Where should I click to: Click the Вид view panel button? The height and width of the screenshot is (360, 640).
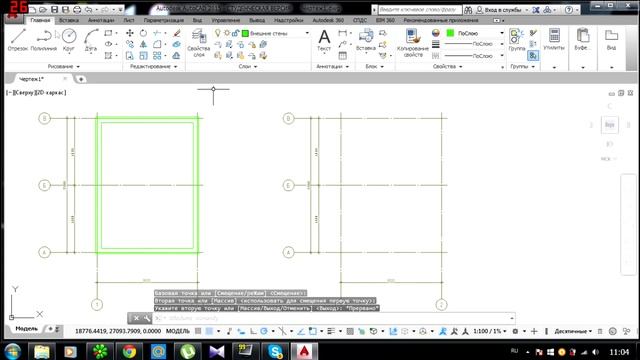pyautogui.click(x=611, y=40)
